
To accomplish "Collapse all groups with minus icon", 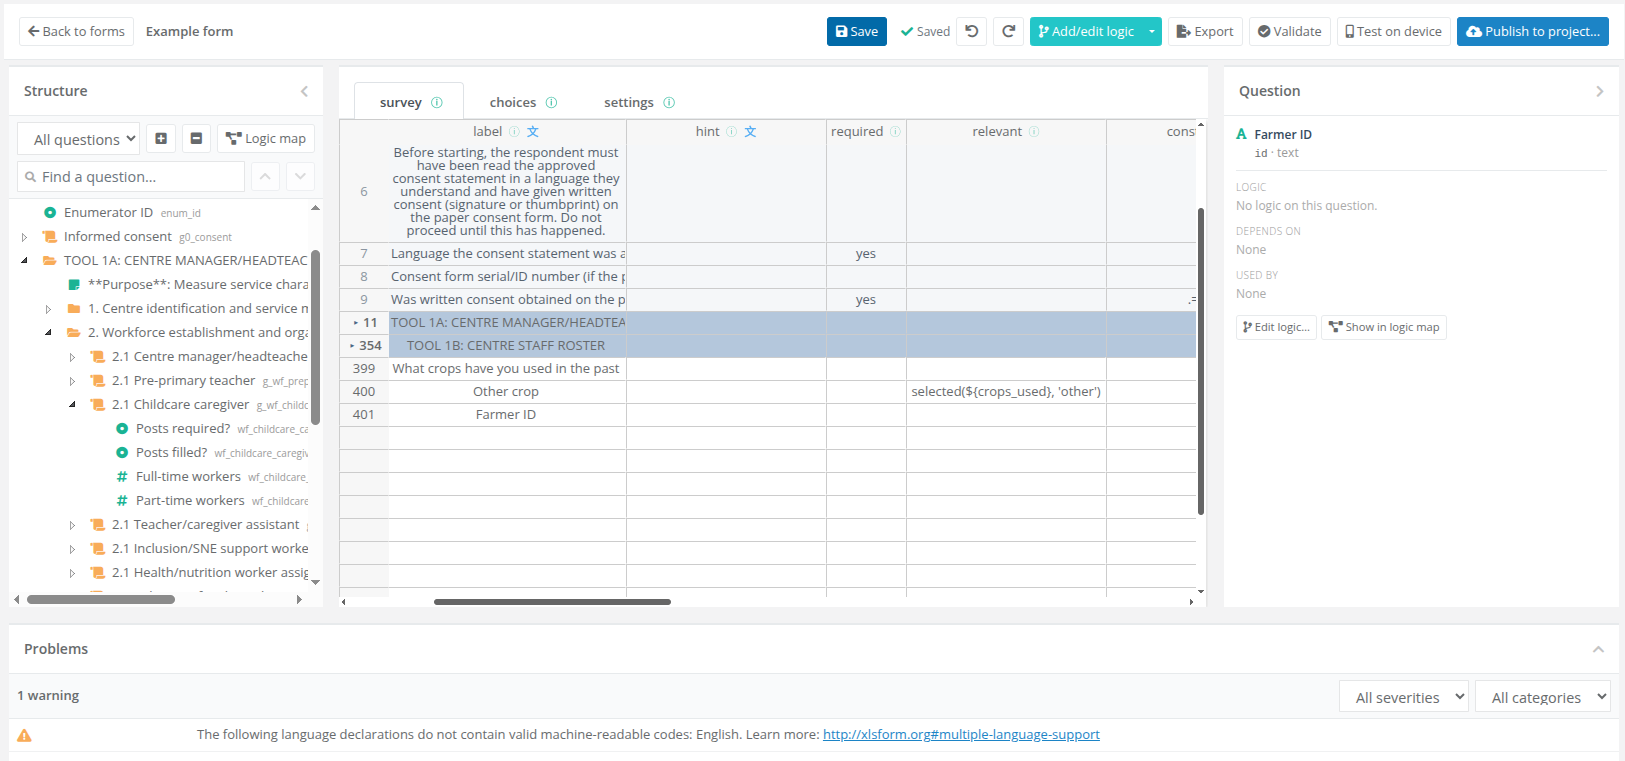I will point(196,138).
